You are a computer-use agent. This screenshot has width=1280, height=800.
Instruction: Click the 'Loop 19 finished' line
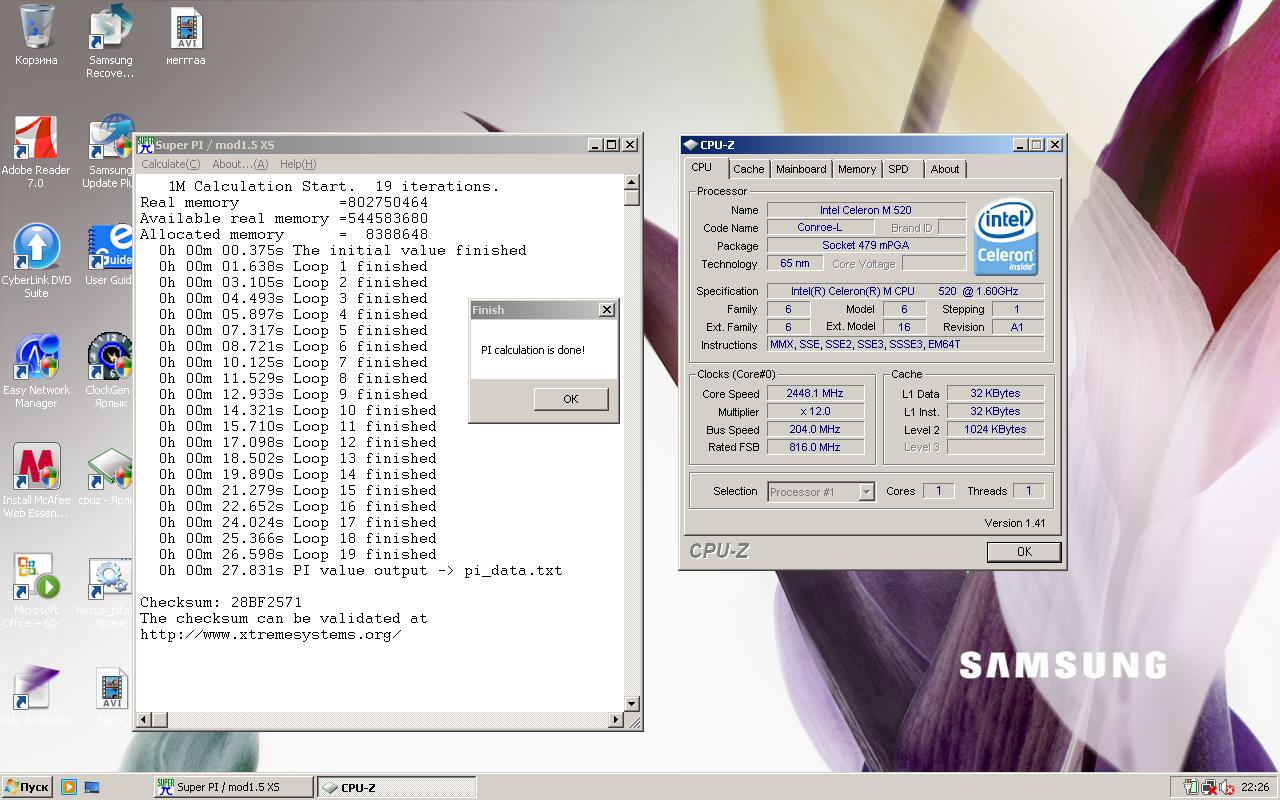[x=365, y=554]
